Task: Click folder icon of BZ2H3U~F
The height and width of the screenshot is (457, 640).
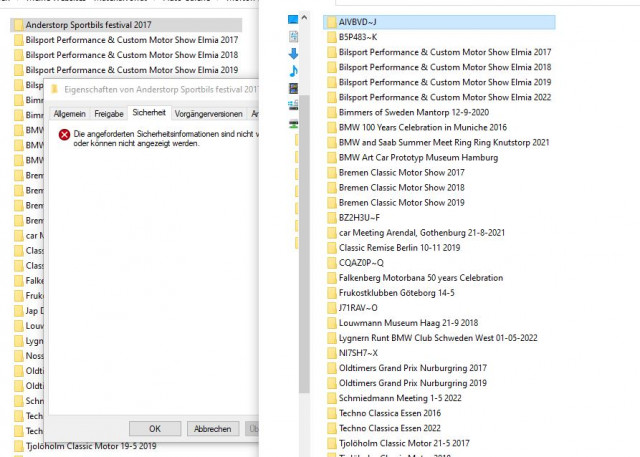Action: click(331, 217)
